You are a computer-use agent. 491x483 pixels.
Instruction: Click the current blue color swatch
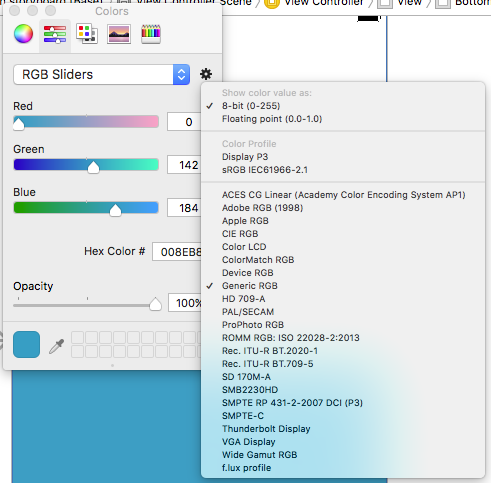26,344
